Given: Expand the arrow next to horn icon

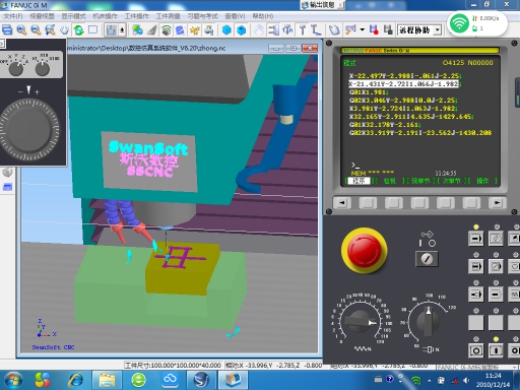Looking at the screenshot, I should (x=362, y=30).
